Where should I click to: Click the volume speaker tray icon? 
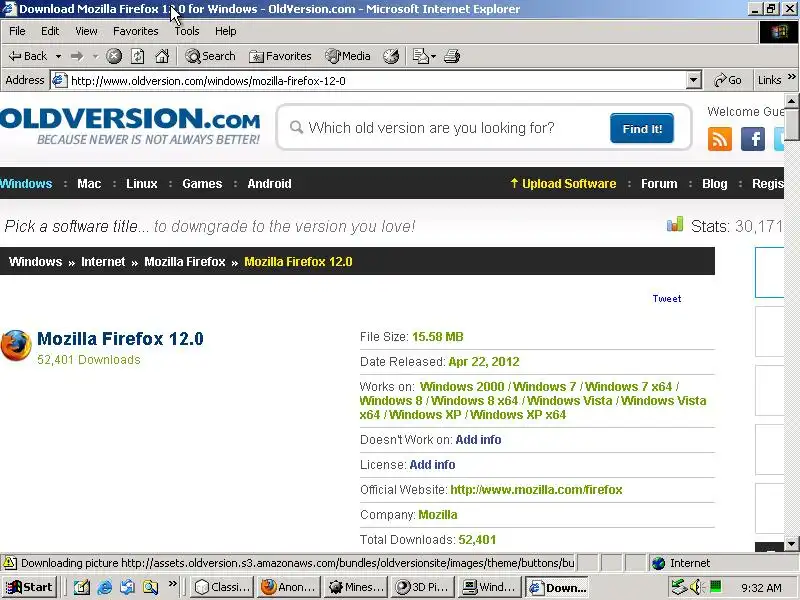click(x=695, y=587)
